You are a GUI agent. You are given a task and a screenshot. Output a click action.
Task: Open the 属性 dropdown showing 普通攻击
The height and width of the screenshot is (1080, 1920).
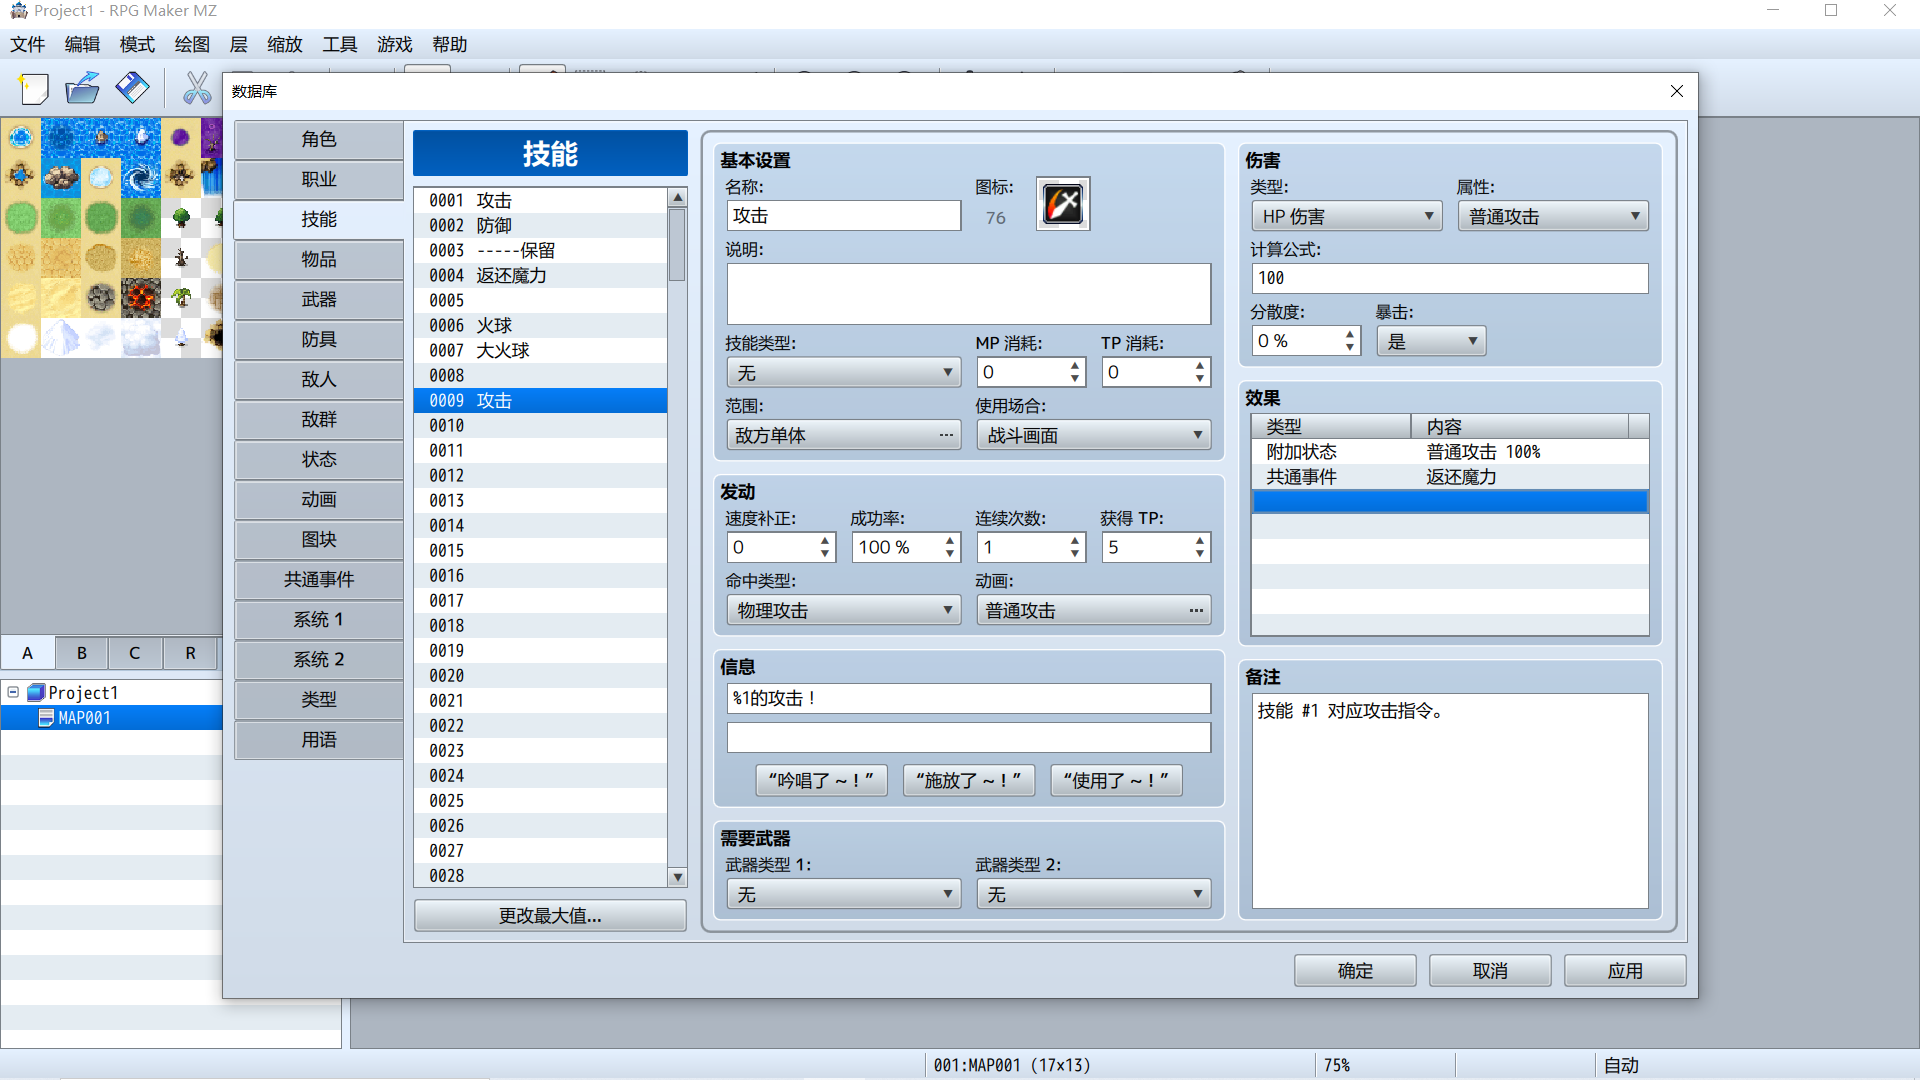(x=1553, y=216)
